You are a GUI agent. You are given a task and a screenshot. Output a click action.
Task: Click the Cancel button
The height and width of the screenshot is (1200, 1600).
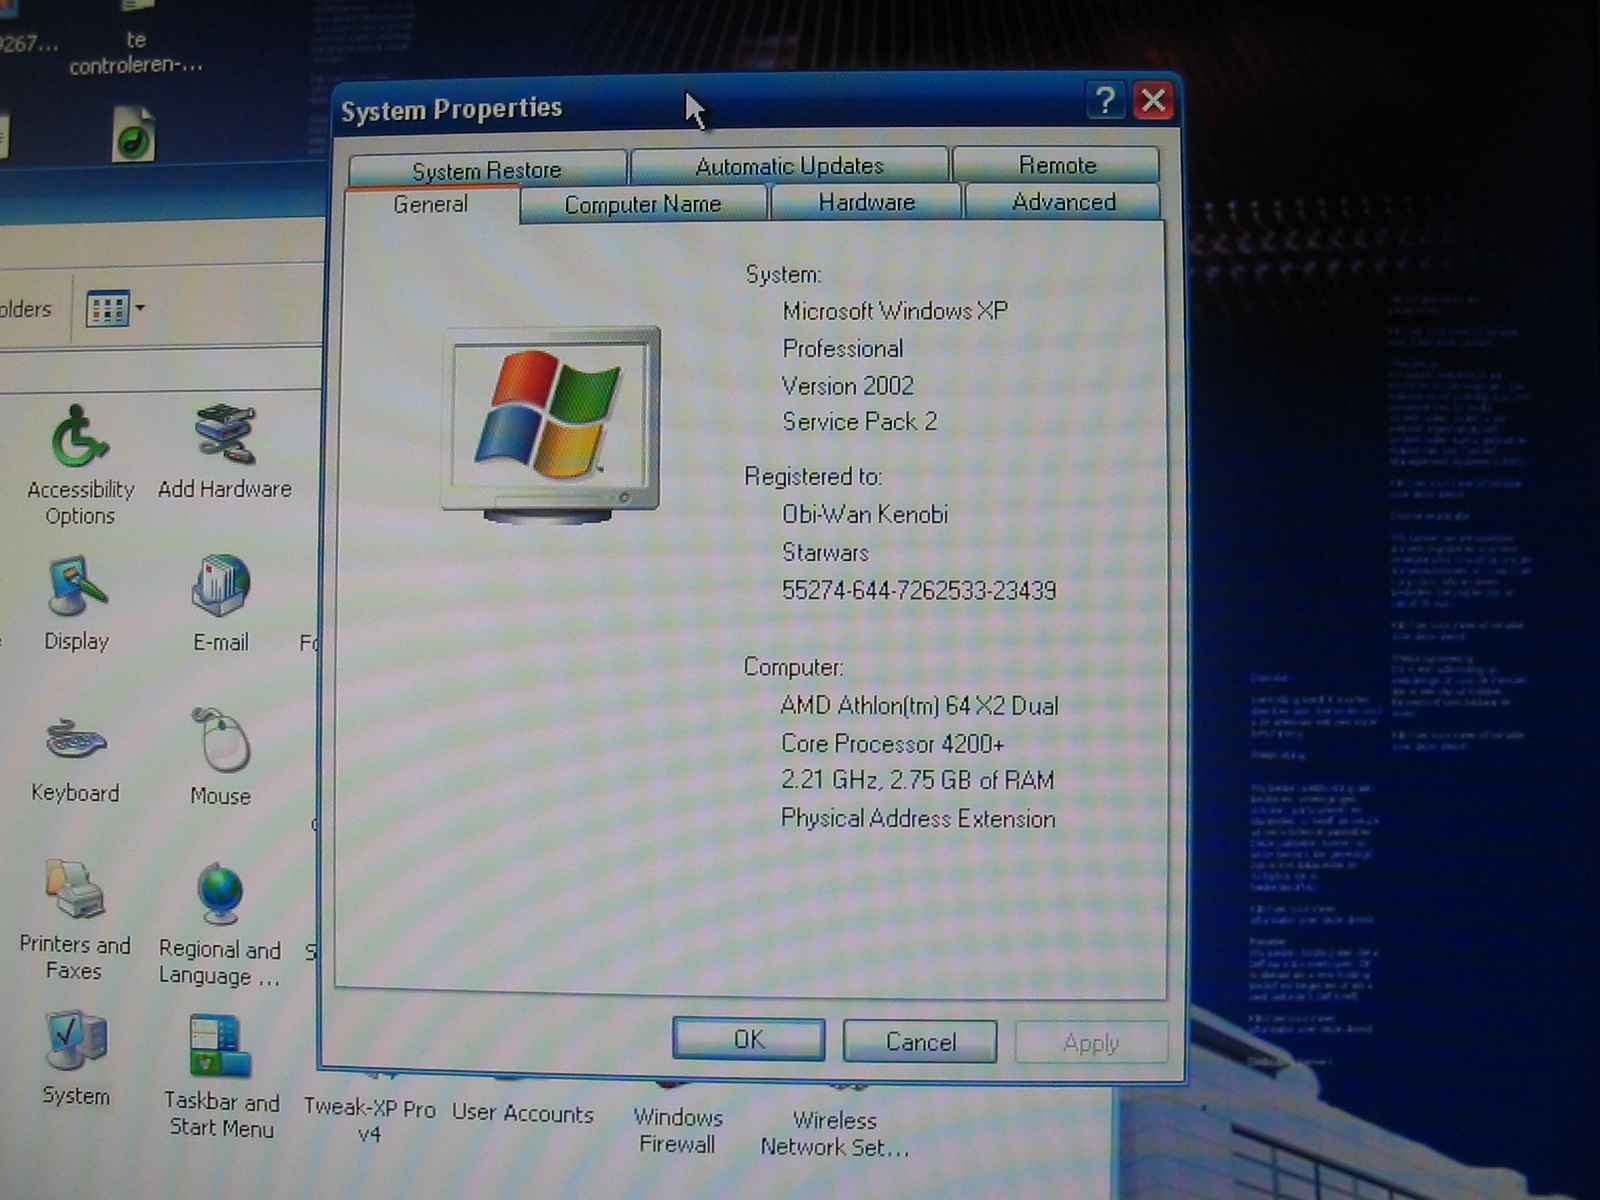coord(920,1042)
